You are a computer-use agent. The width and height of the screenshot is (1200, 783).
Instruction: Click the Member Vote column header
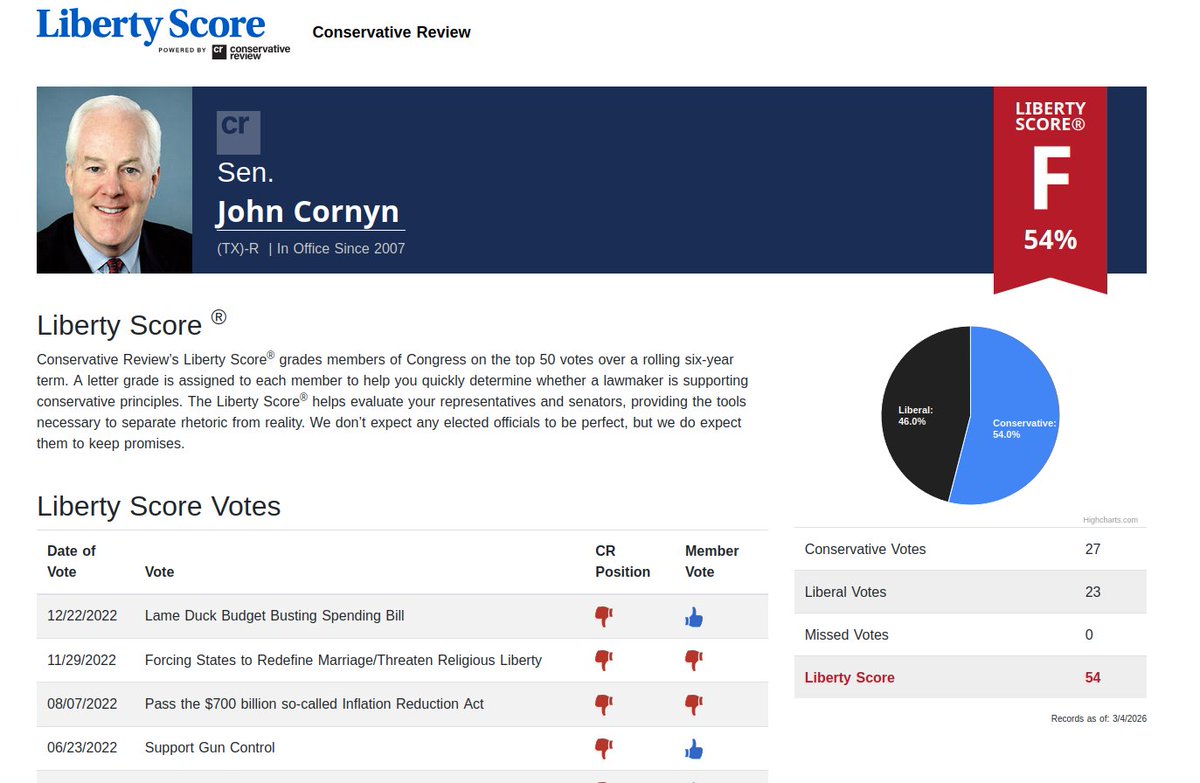712,561
